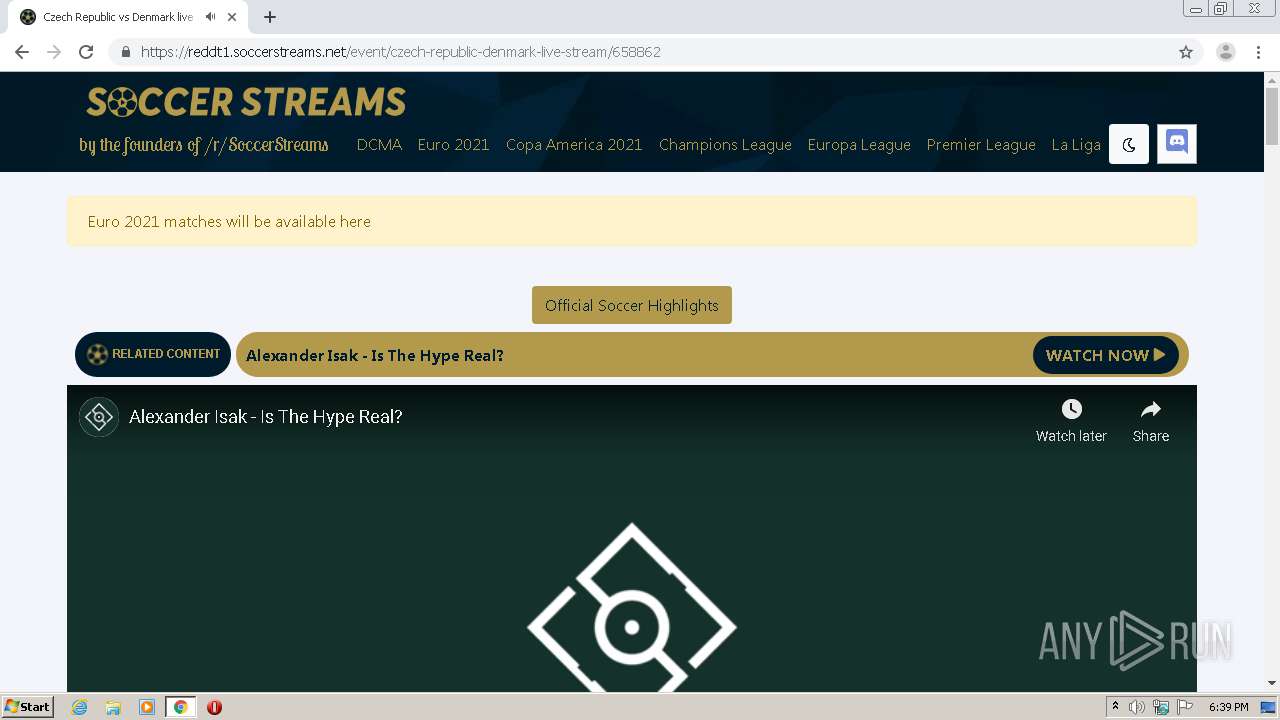Image resolution: width=1280 pixels, height=720 pixels.
Task: Click the Euro 2021 matches notice banner
Action: pyautogui.click(x=632, y=221)
